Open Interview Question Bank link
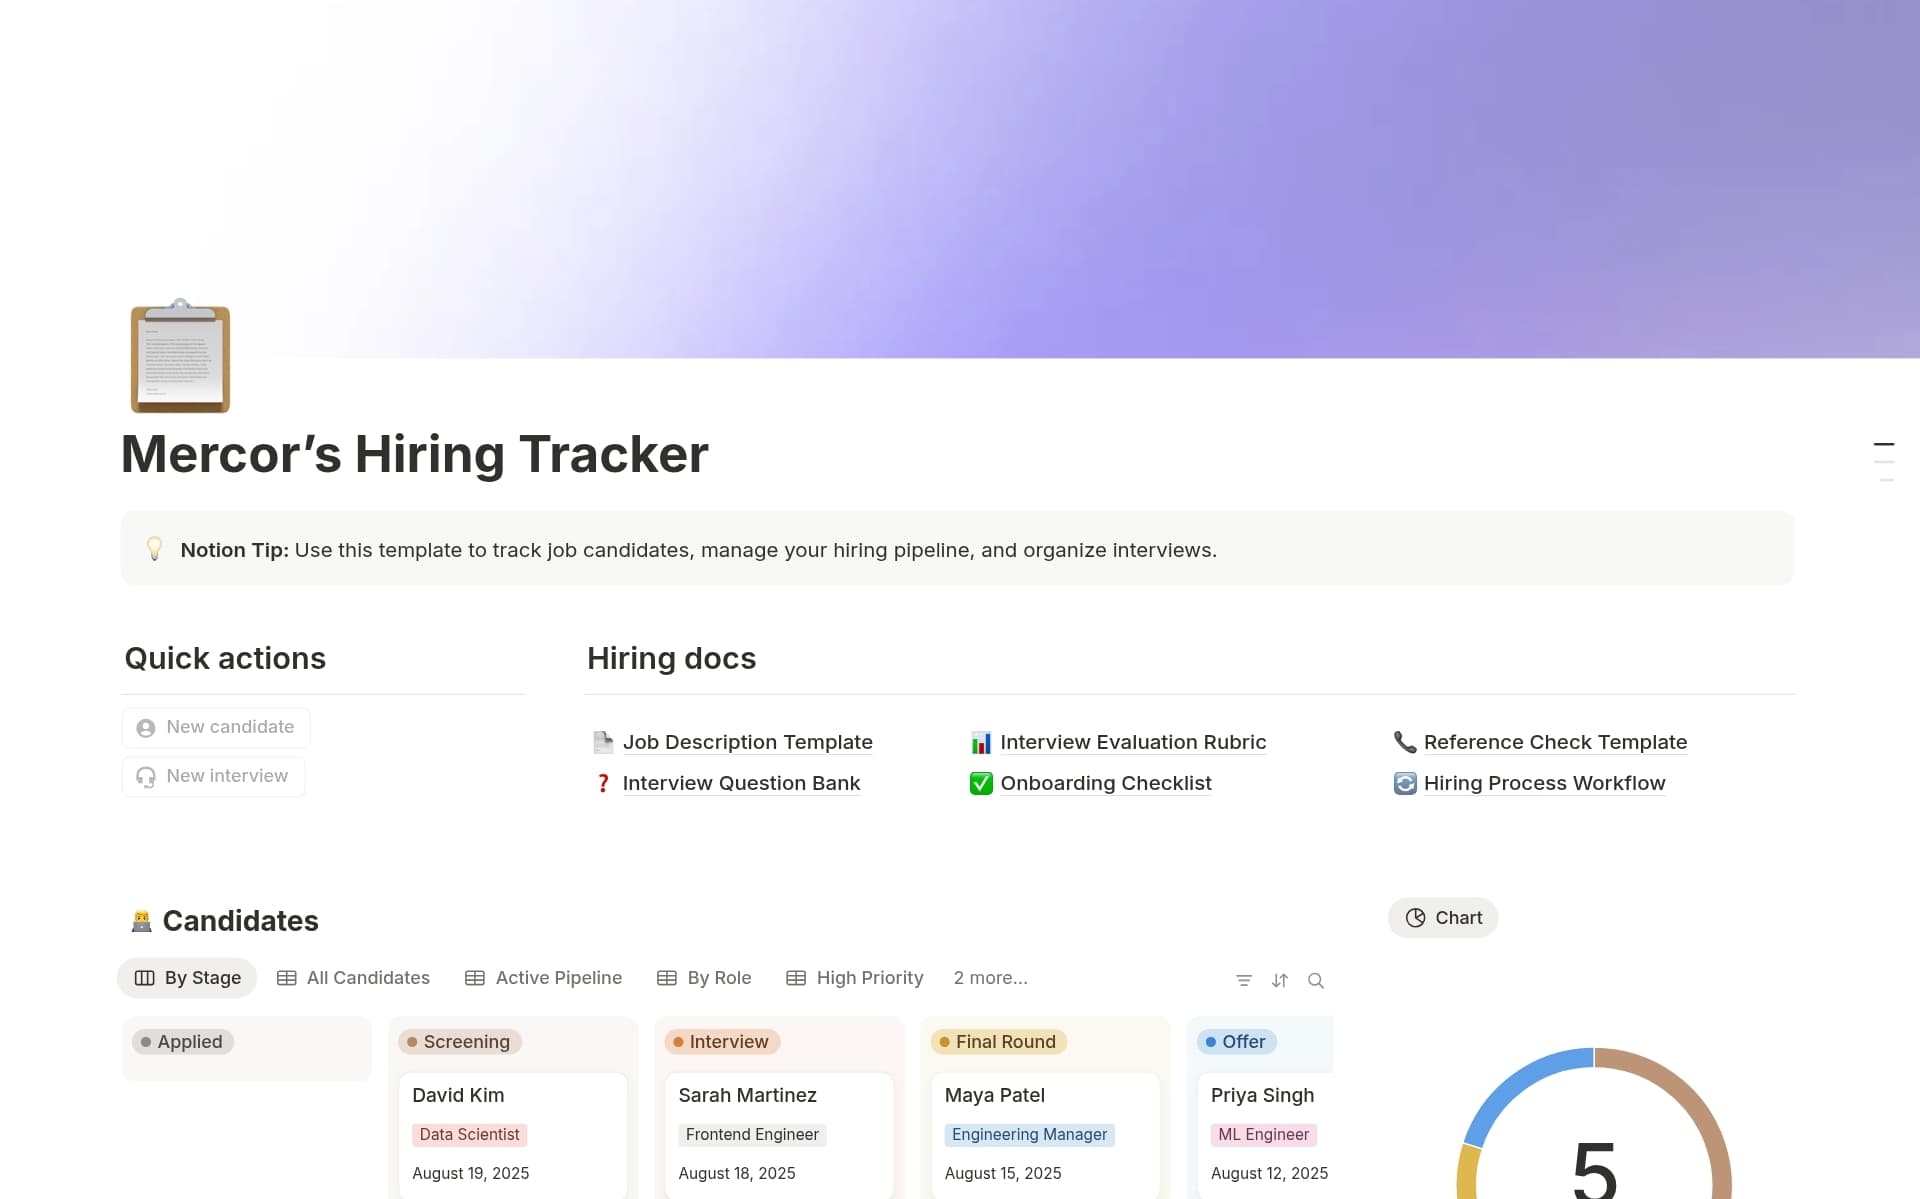 [x=741, y=783]
